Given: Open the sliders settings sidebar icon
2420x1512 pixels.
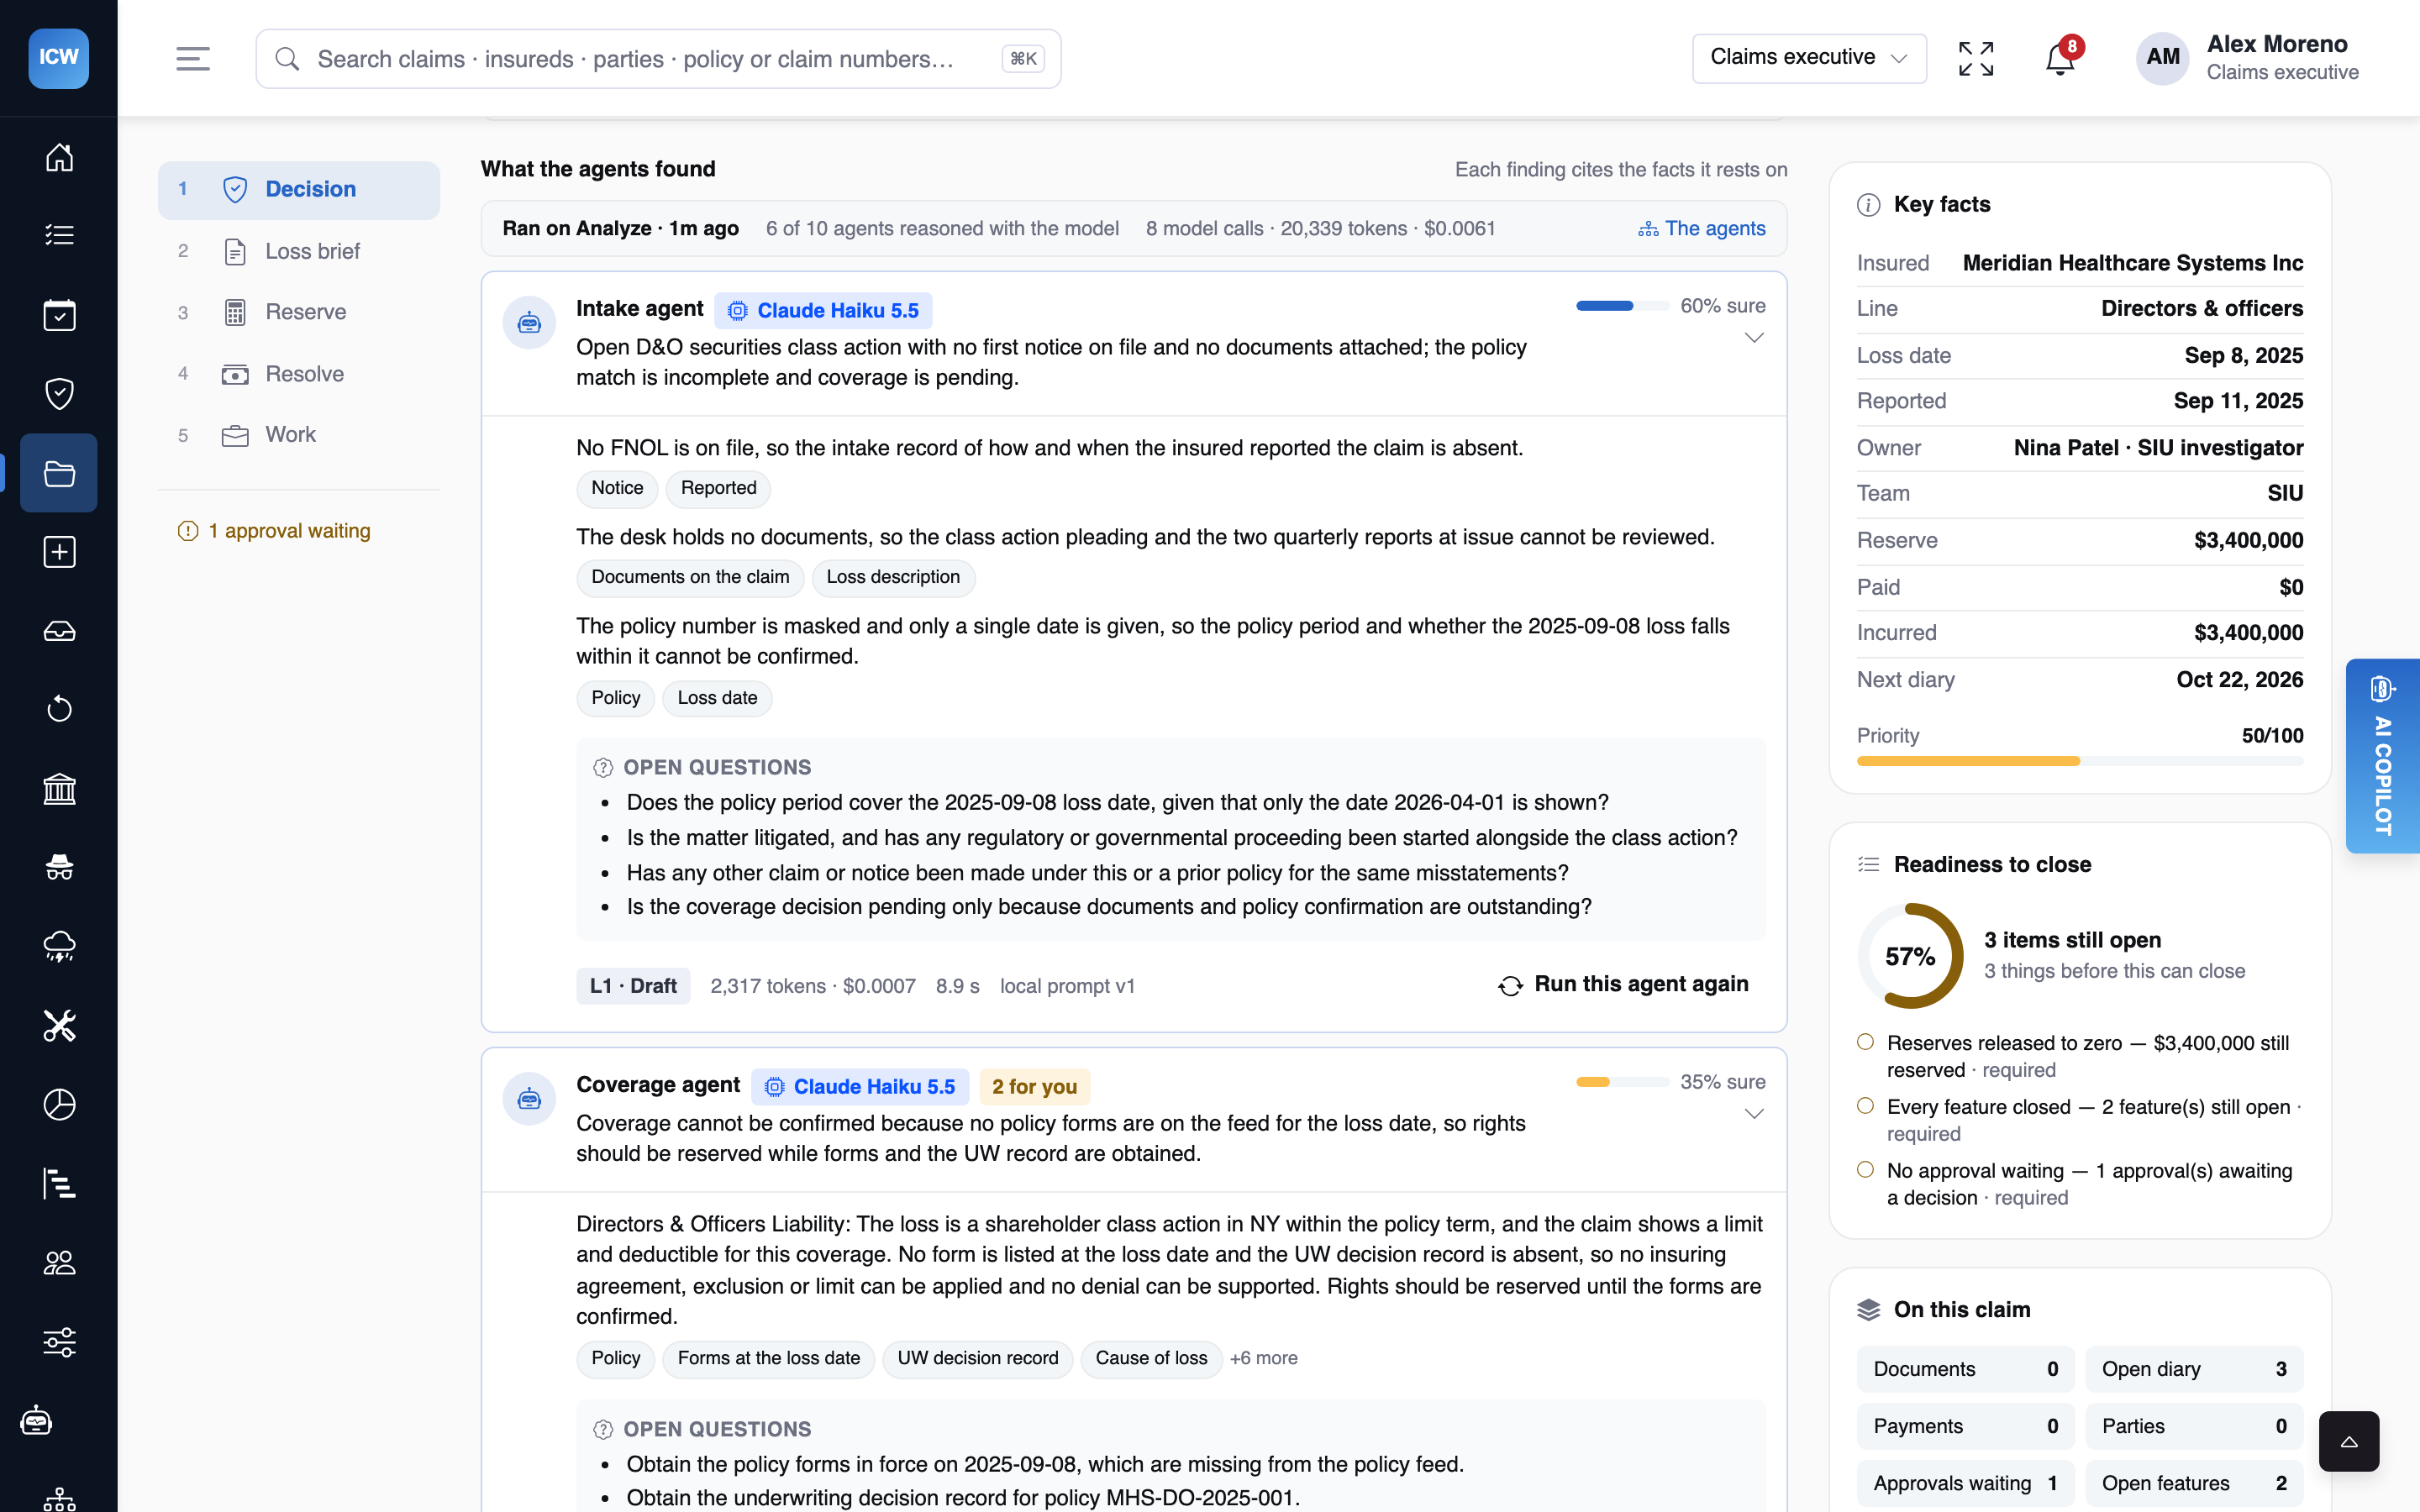Looking at the screenshot, I should pos(59,1342).
